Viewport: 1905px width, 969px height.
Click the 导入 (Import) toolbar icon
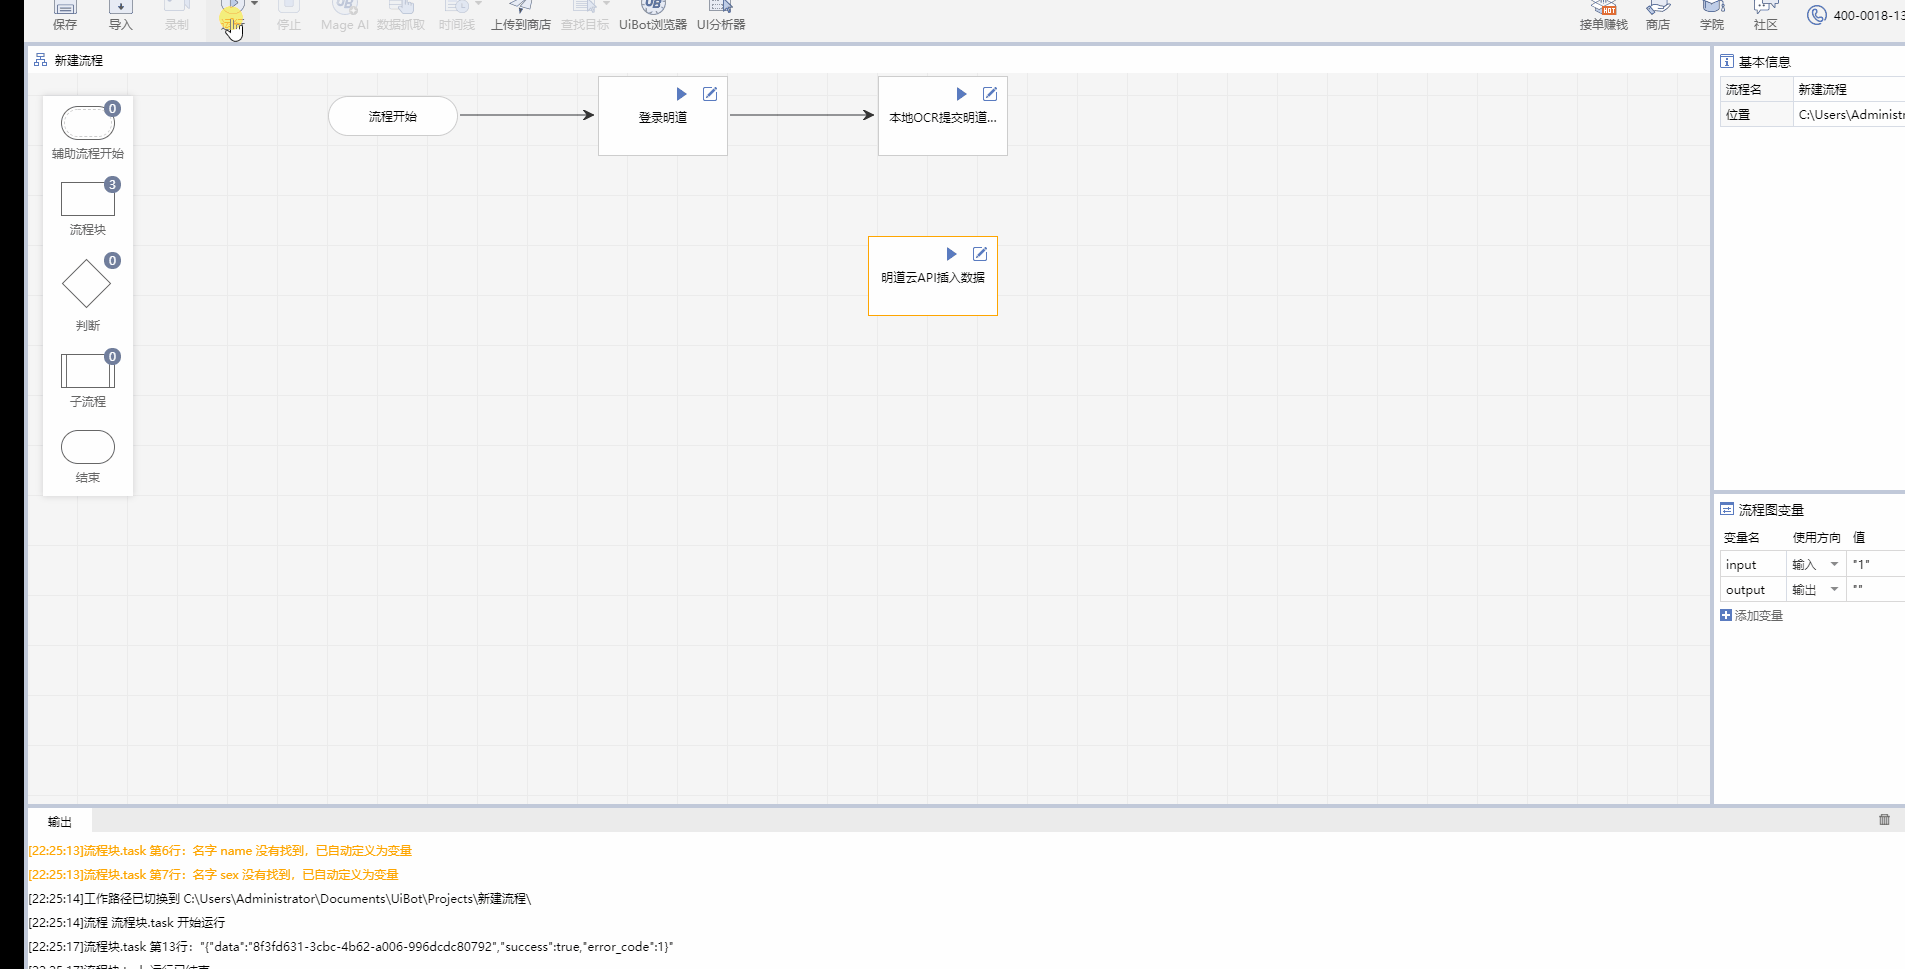point(121,15)
